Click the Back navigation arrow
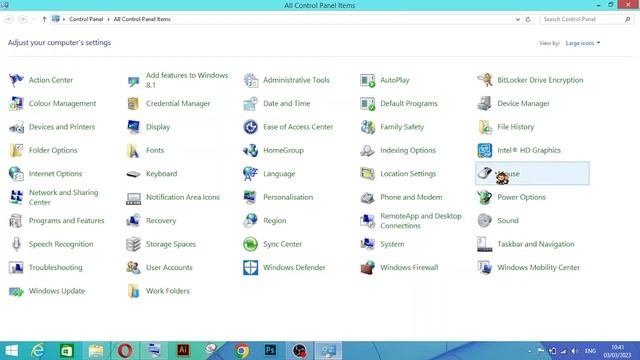 (x=9, y=19)
